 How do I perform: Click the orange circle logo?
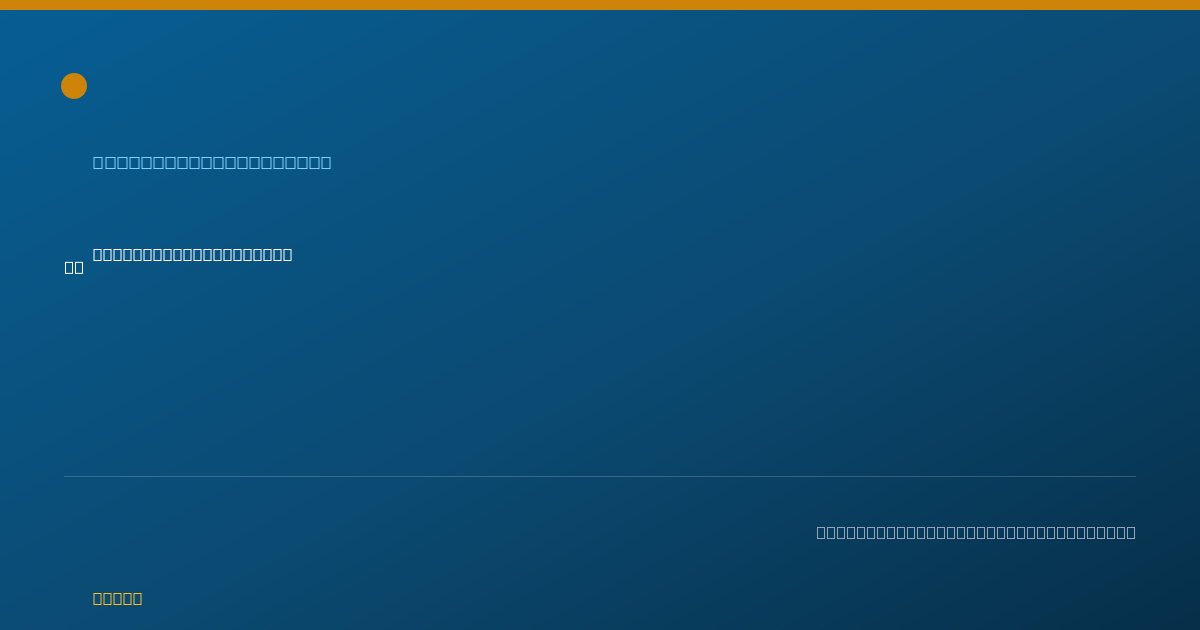tap(74, 86)
